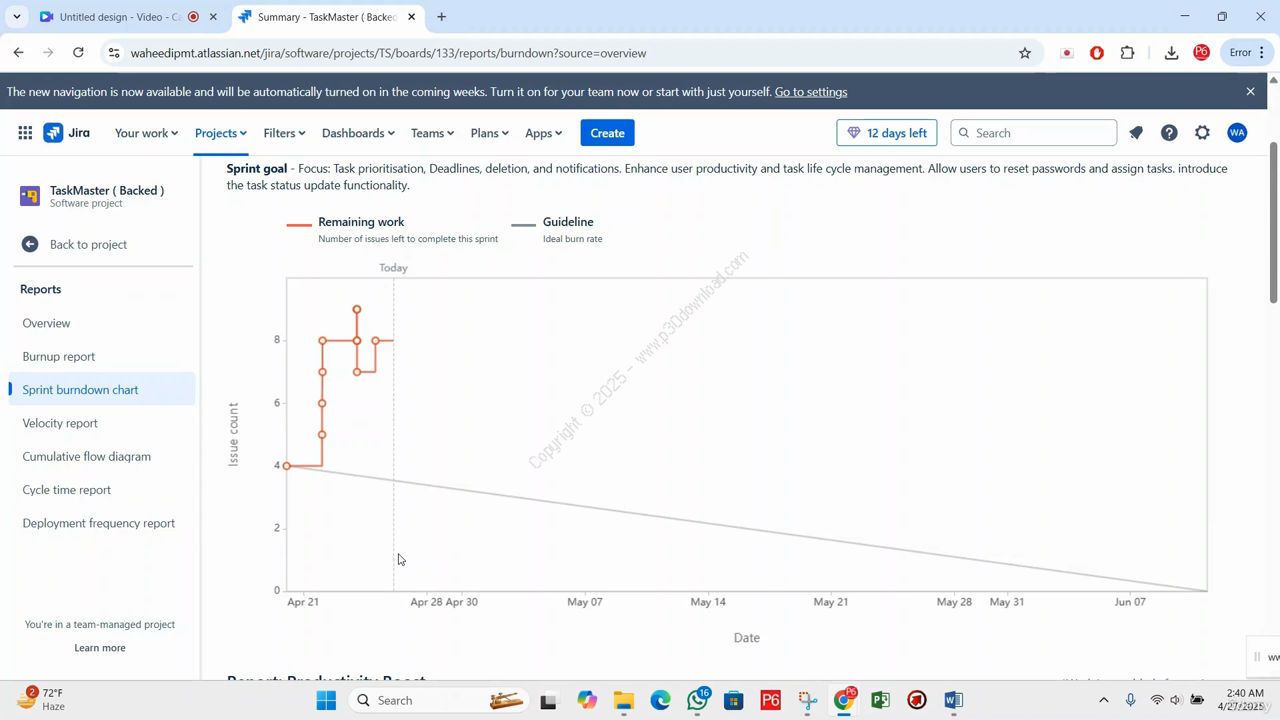The width and height of the screenshot is (1280, 720).
Task: Click inside the Jira Search field
Action: point(1033,133)
